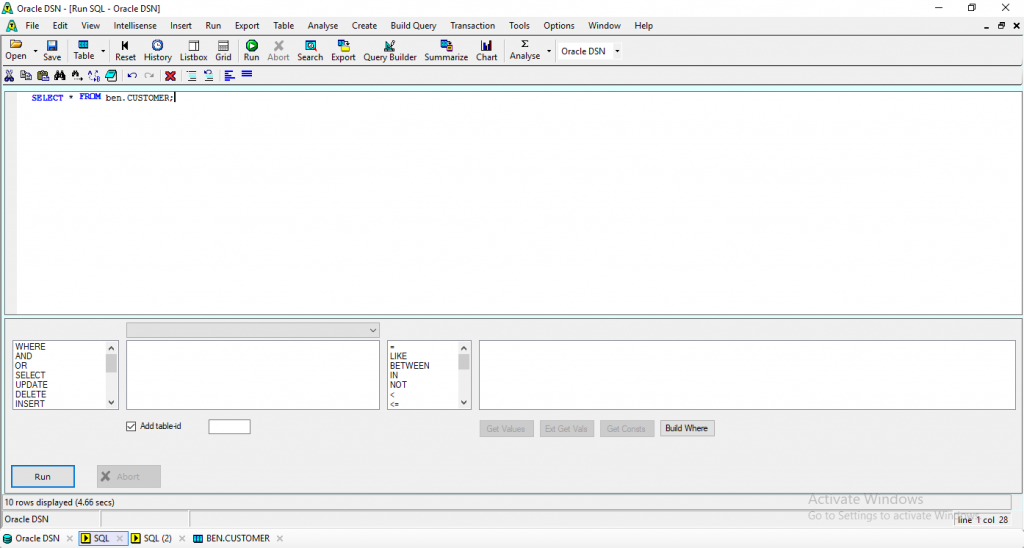Open the Query Builder tool
This screenshot has height=548, width=1024.
click(389, 50)
